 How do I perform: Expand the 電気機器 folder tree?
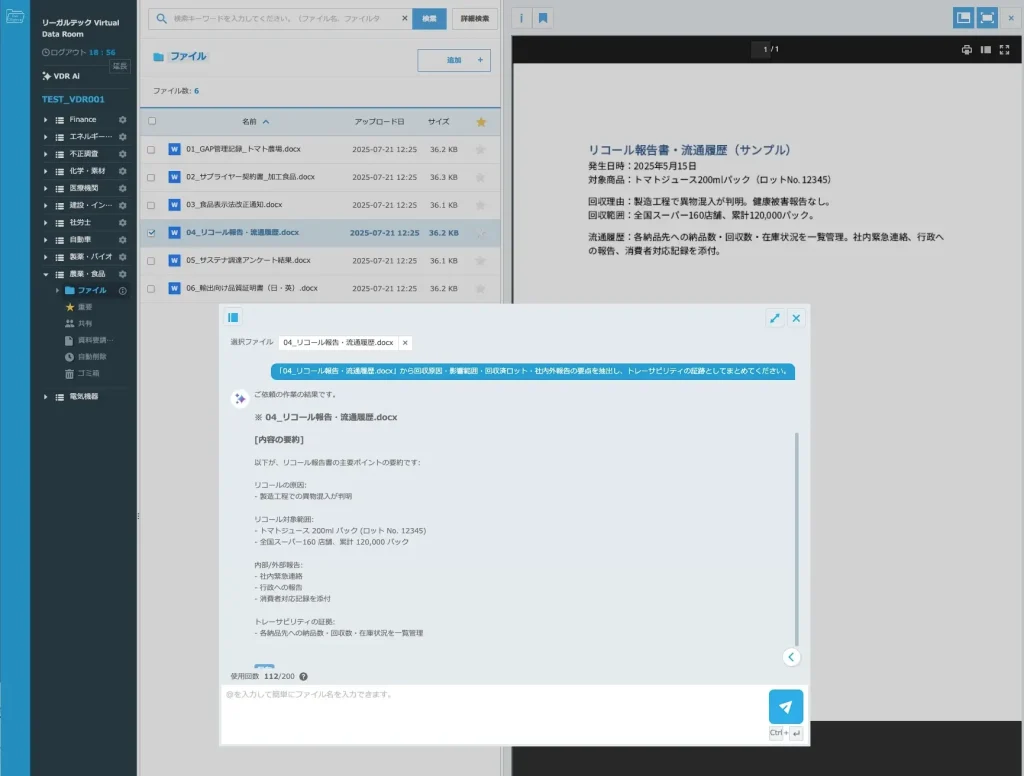[x=45, y=397]
